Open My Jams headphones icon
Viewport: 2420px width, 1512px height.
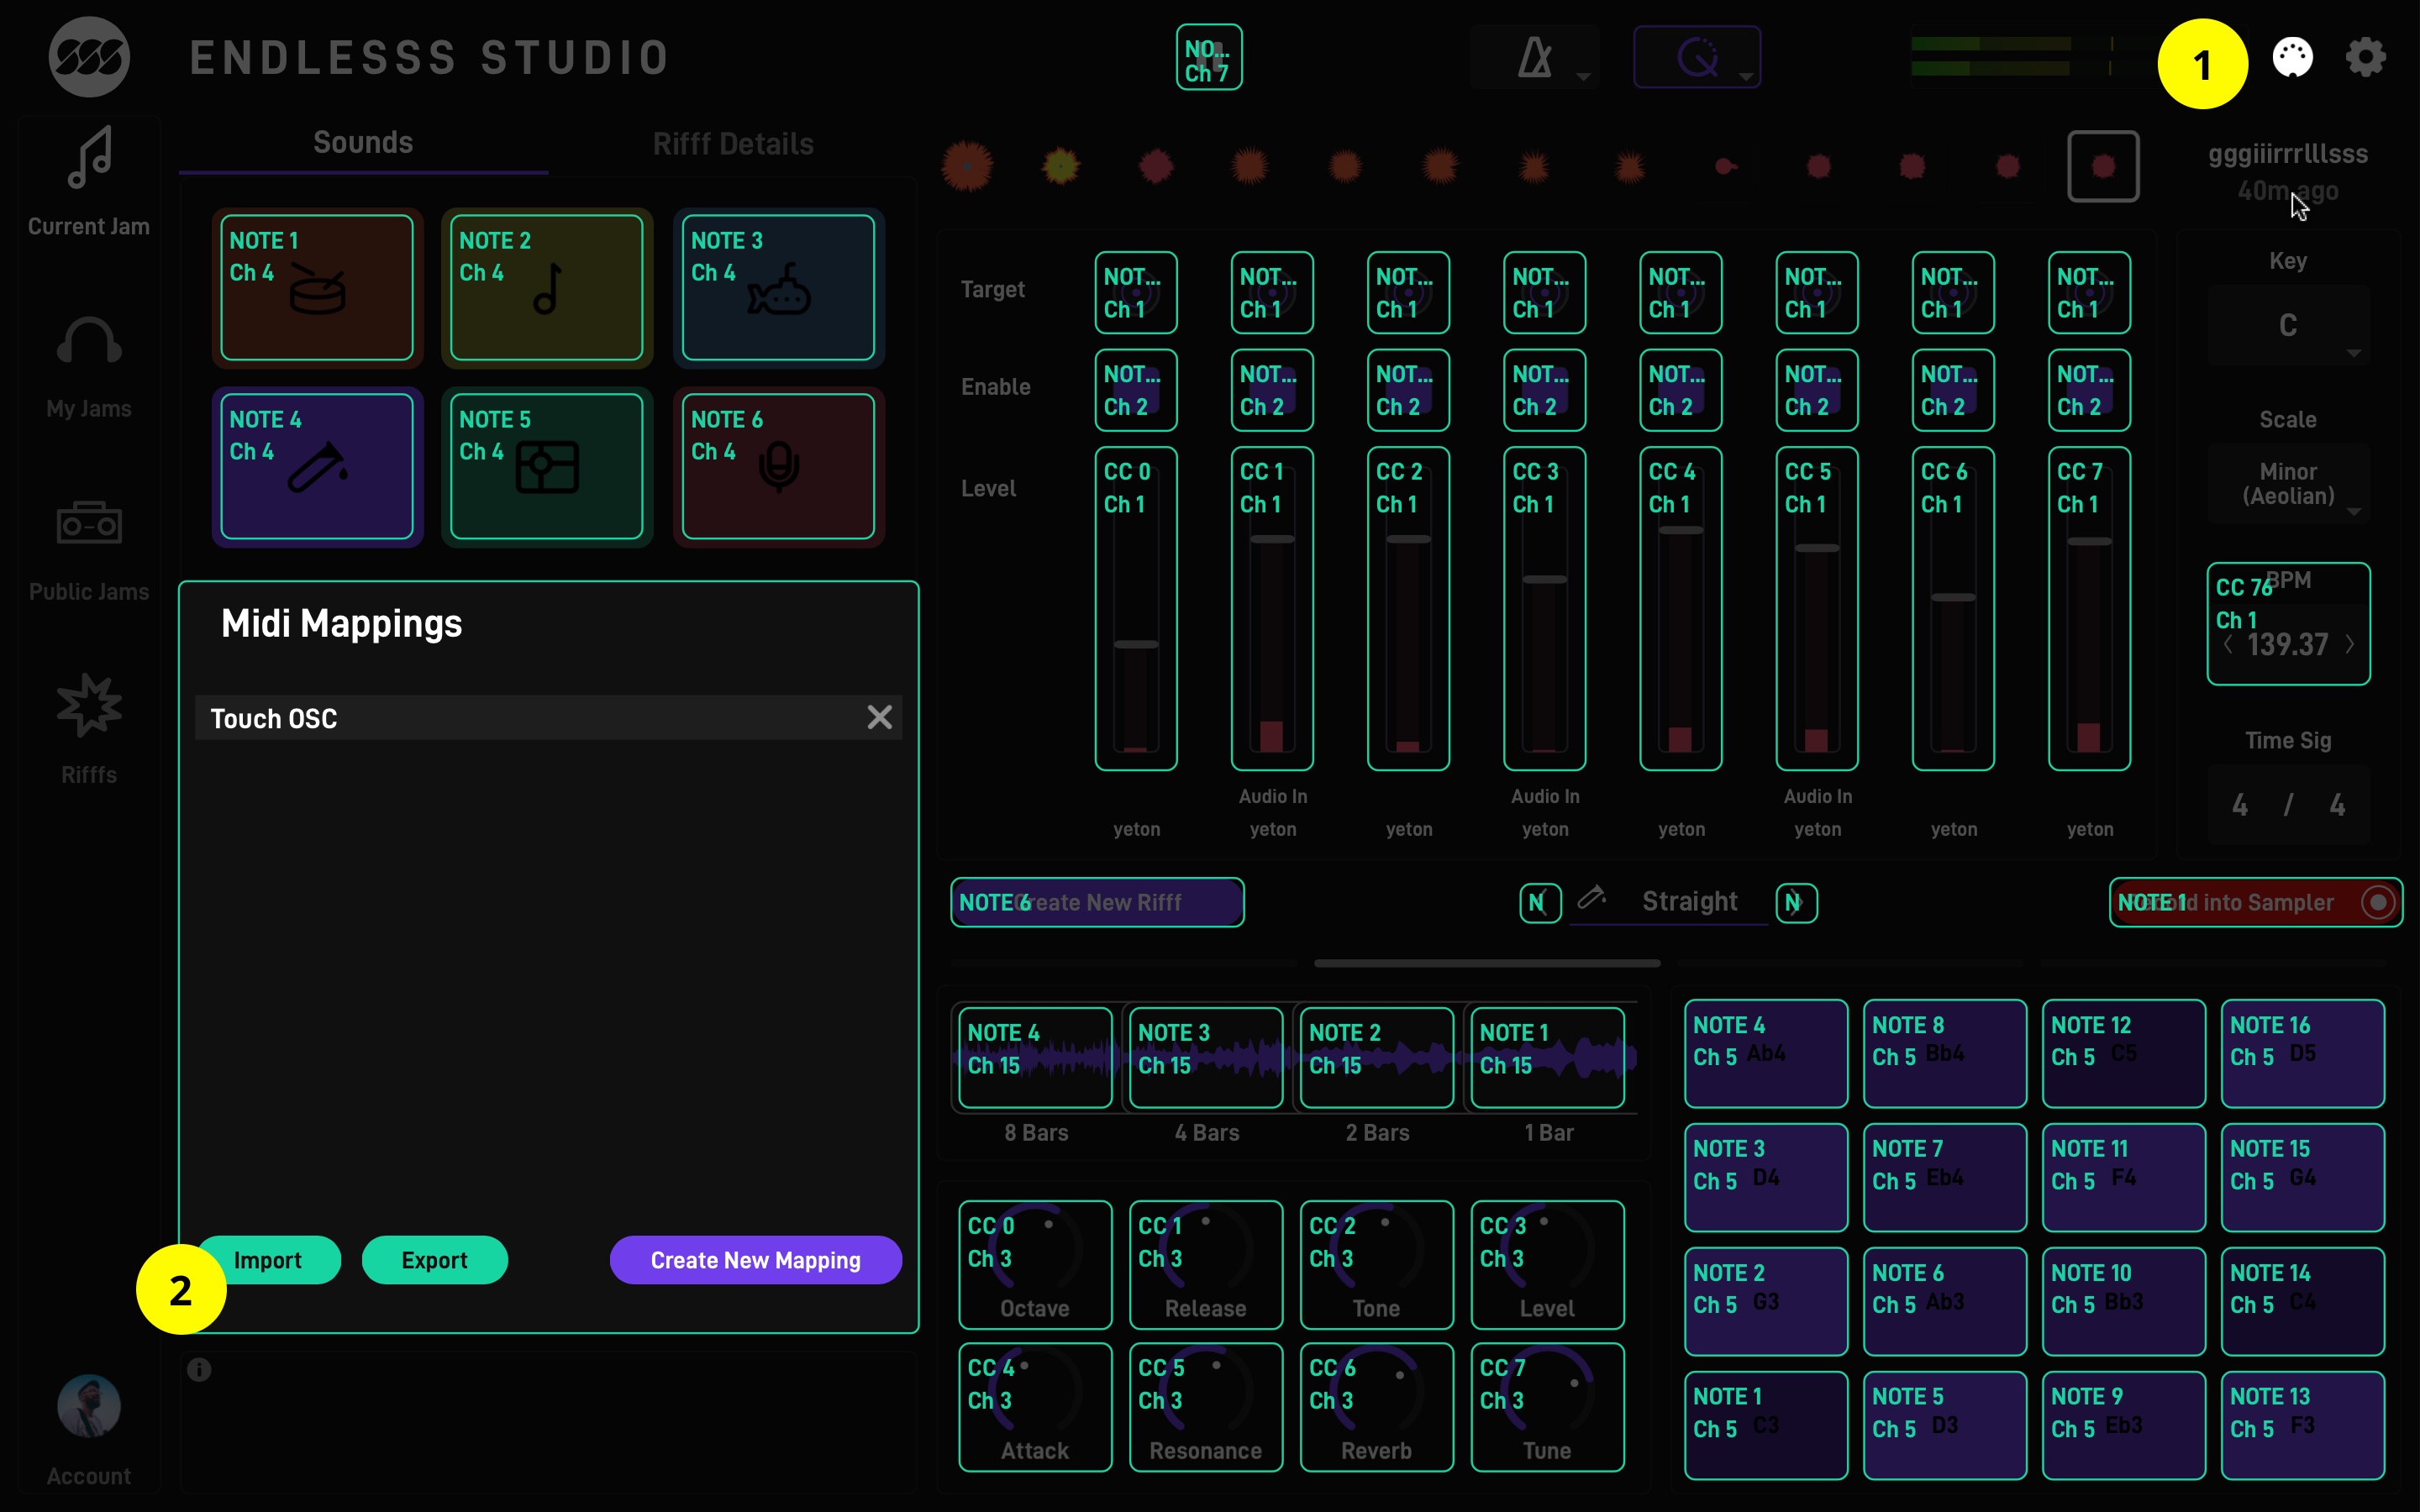(89, 342)
